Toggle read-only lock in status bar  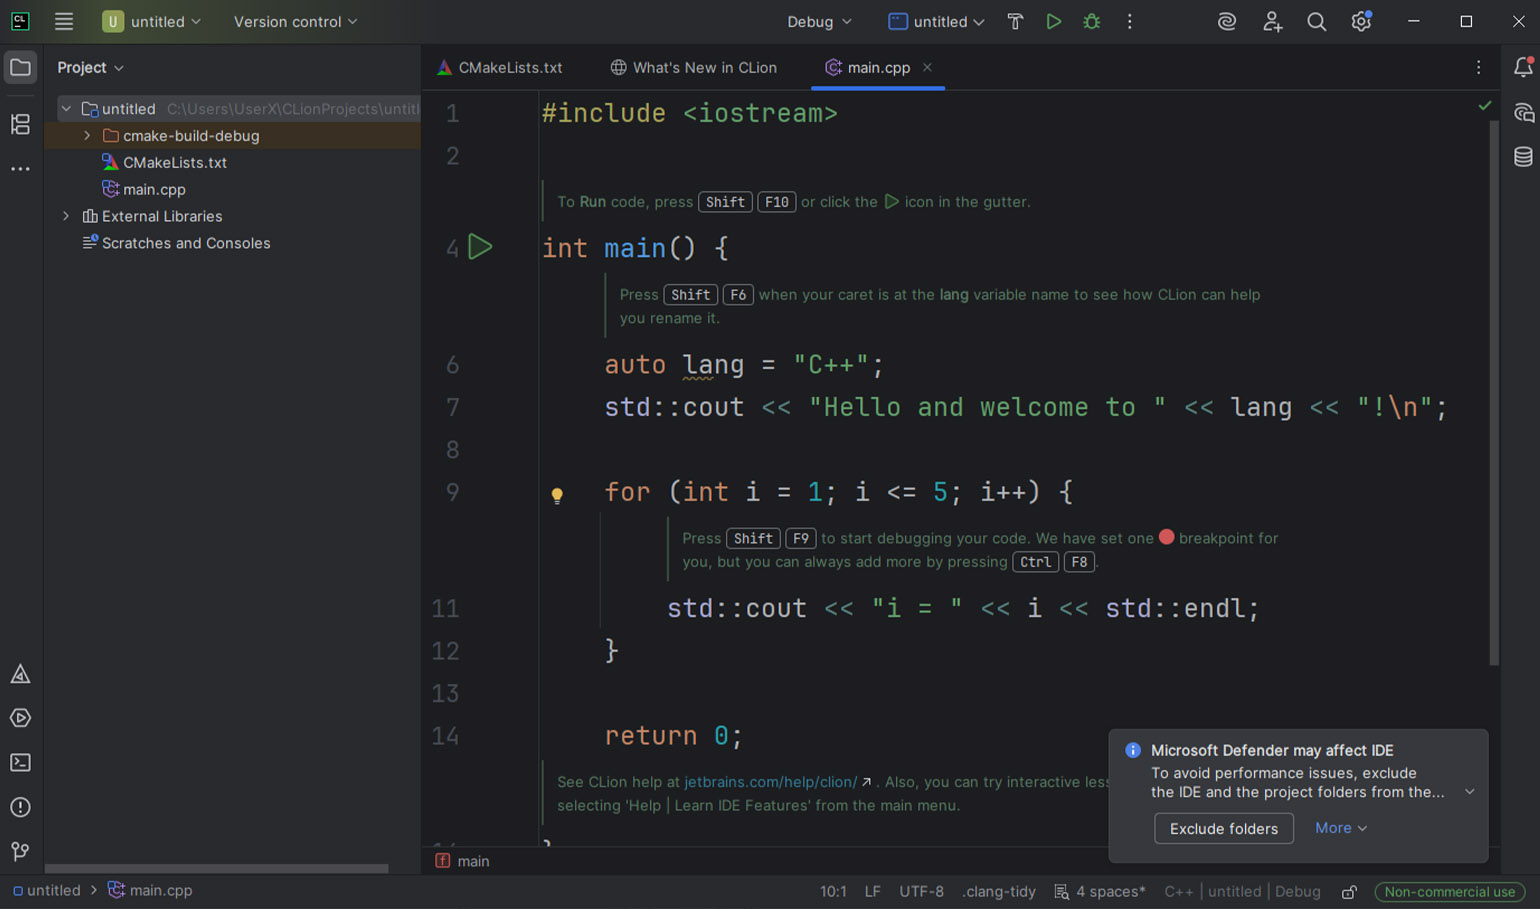pyautogui.click(x=1349, y=891)
